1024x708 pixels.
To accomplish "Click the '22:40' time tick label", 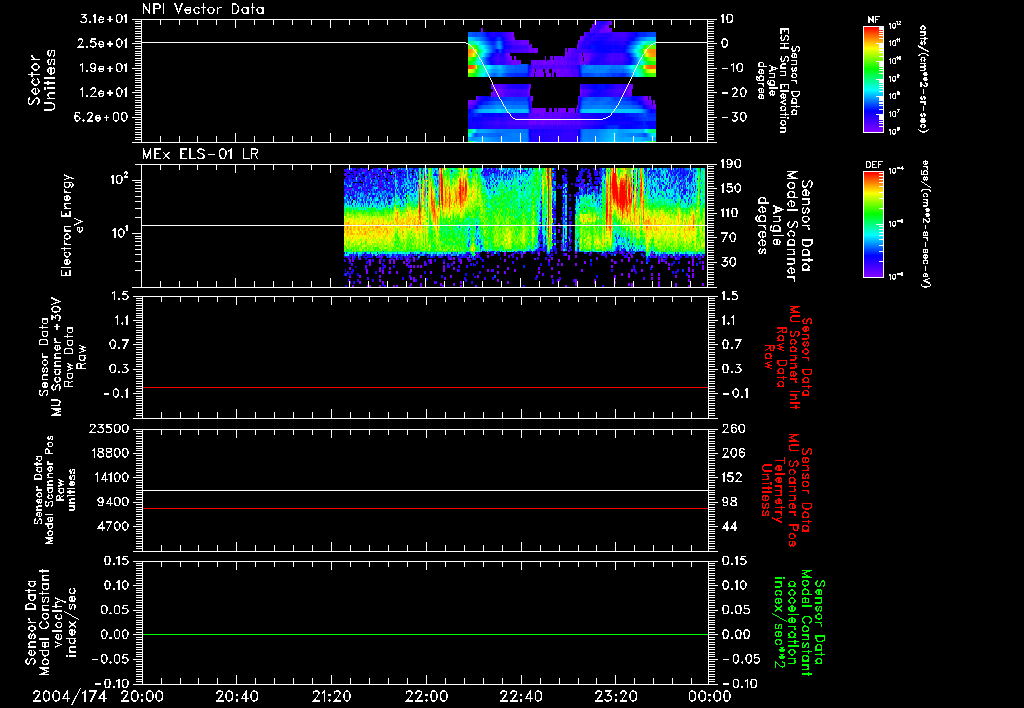I will coord(521,697).
